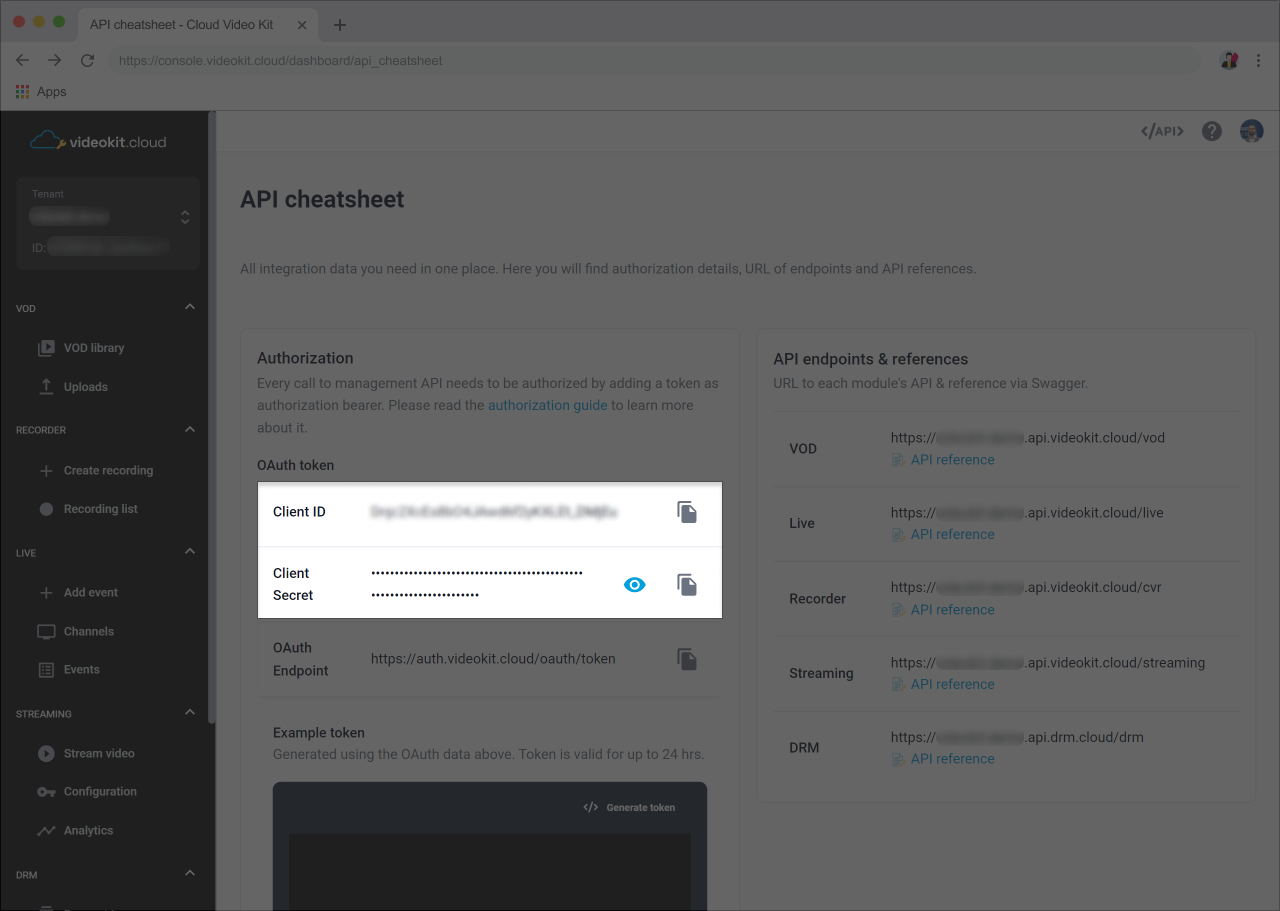The image size is (1280, 911).
Task: Click Generate token button
Action: pyautogui.click(x=629, y=807)
